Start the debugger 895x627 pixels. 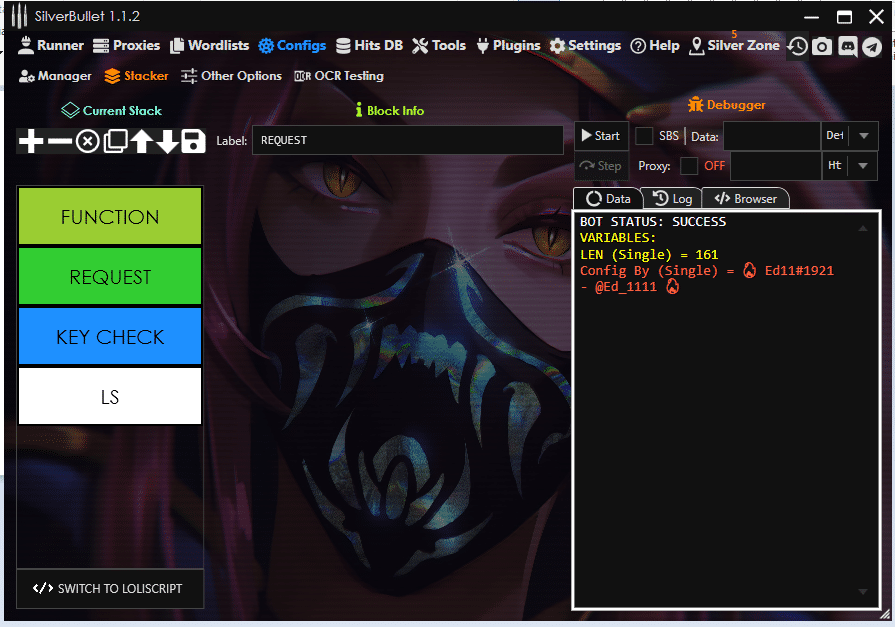pos(601,136)
